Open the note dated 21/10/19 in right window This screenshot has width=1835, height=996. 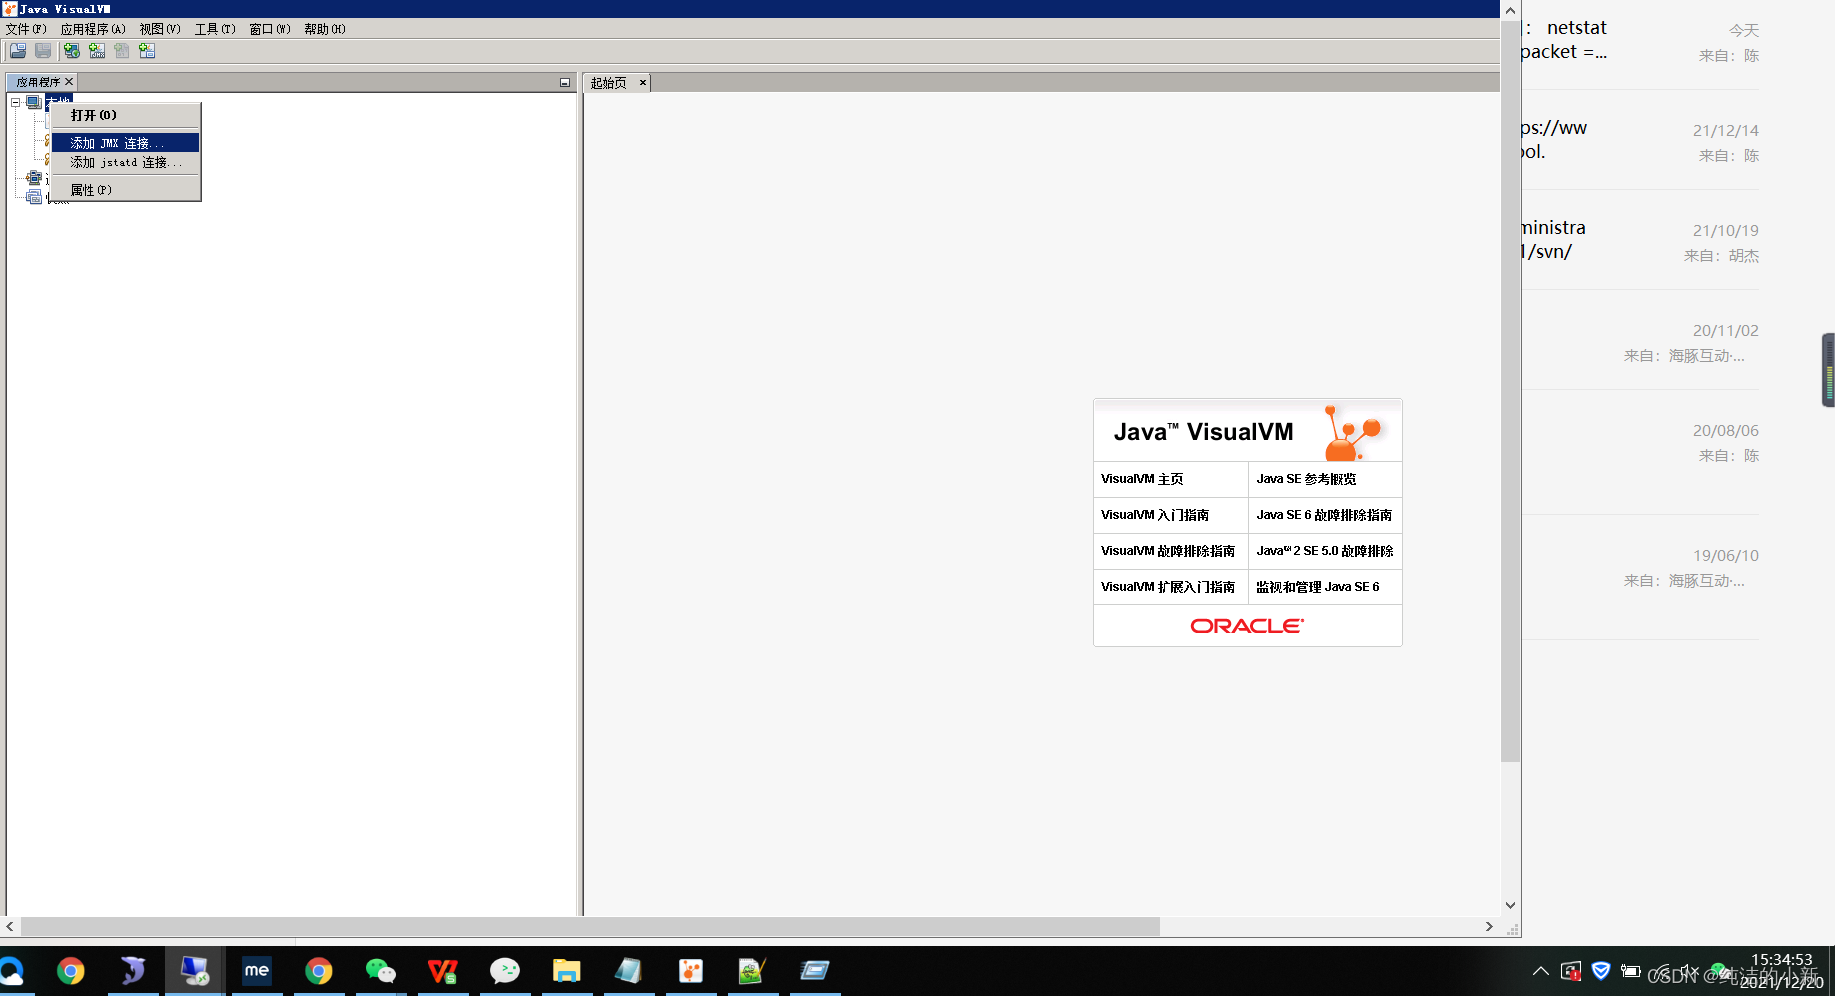[1640, 240]
